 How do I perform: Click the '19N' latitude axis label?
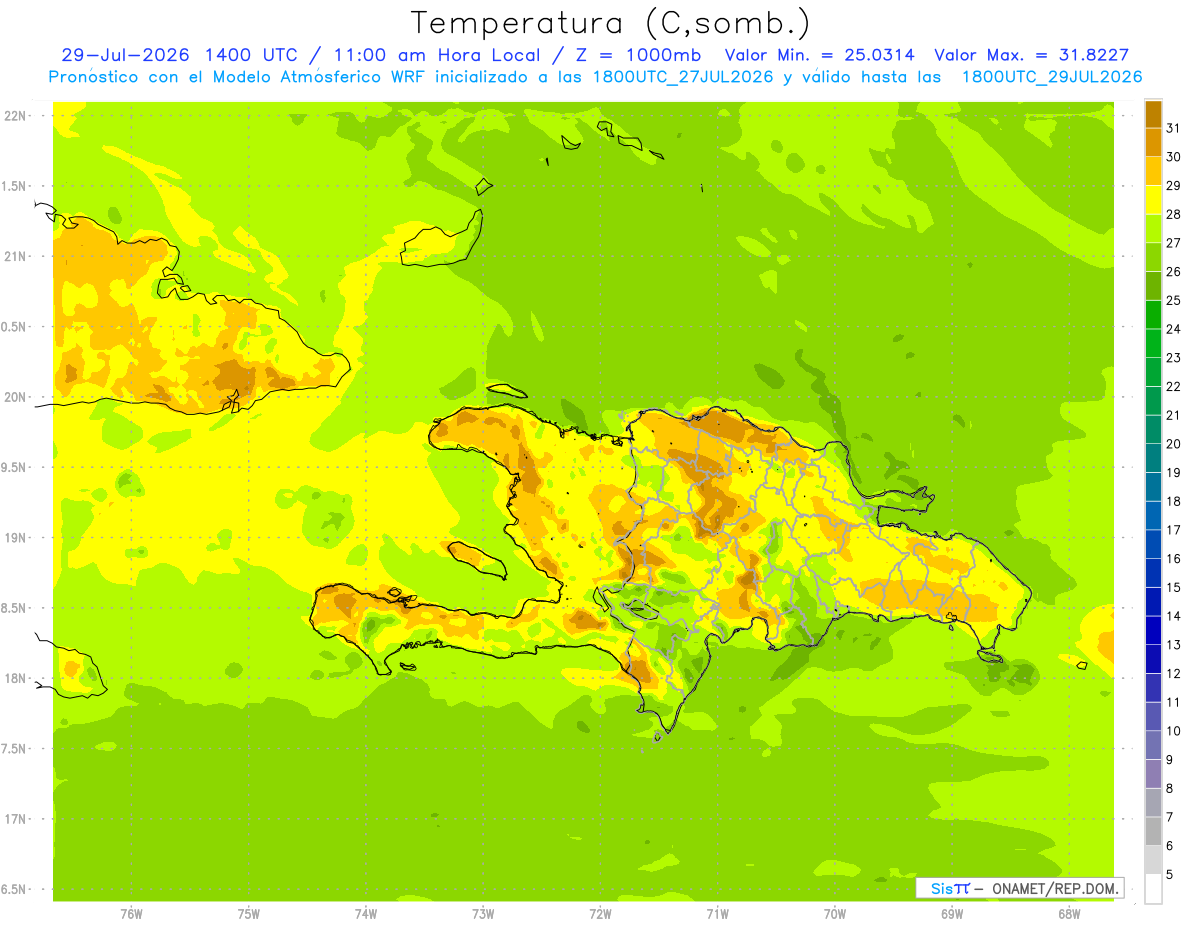[x=15, y=538]
